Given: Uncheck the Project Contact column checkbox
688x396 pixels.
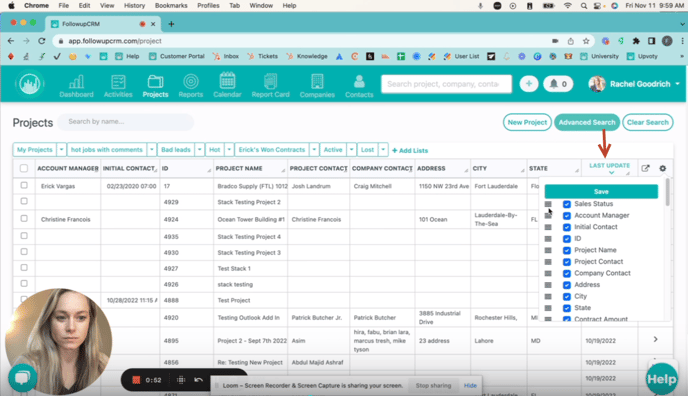Looking at the screenshot, I should pyautogui.click(x=567, y=262).
